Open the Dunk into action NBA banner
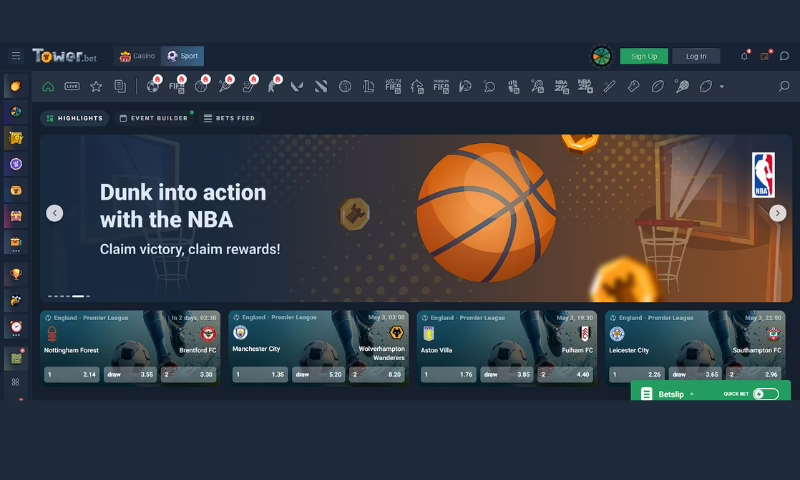 pyautogui.click(x=416, y=218)
